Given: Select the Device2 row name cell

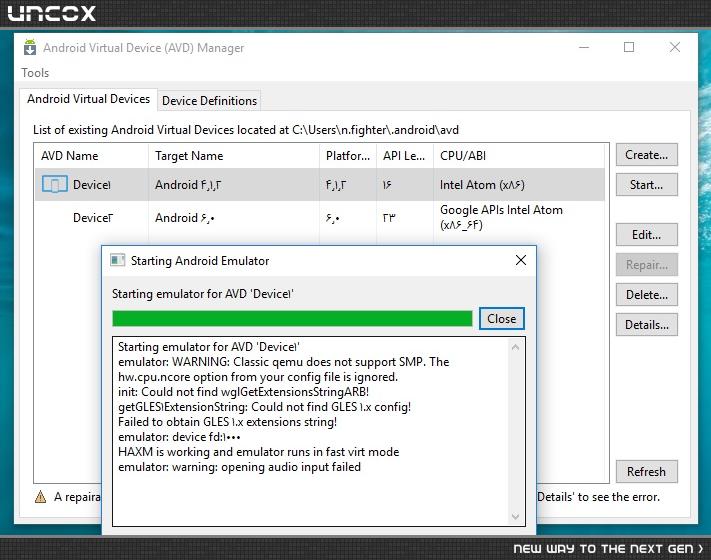Looking at the screenshot, I should [93, 218].
